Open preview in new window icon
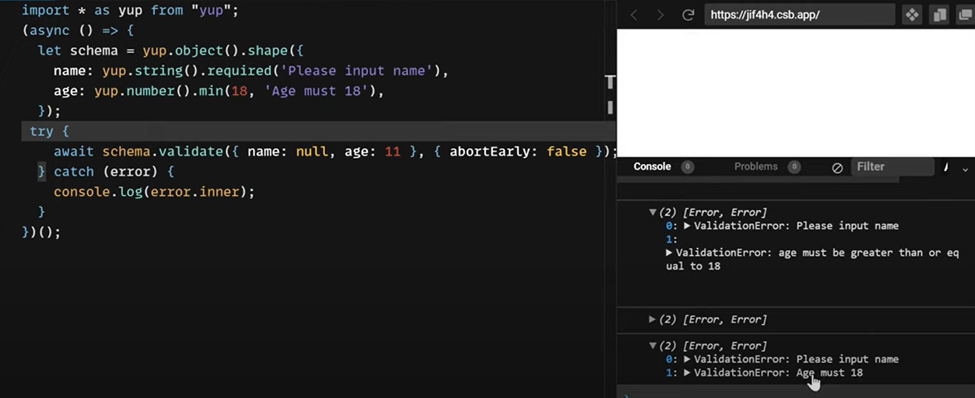Viewport: 975px width, 398px height. 964,15
